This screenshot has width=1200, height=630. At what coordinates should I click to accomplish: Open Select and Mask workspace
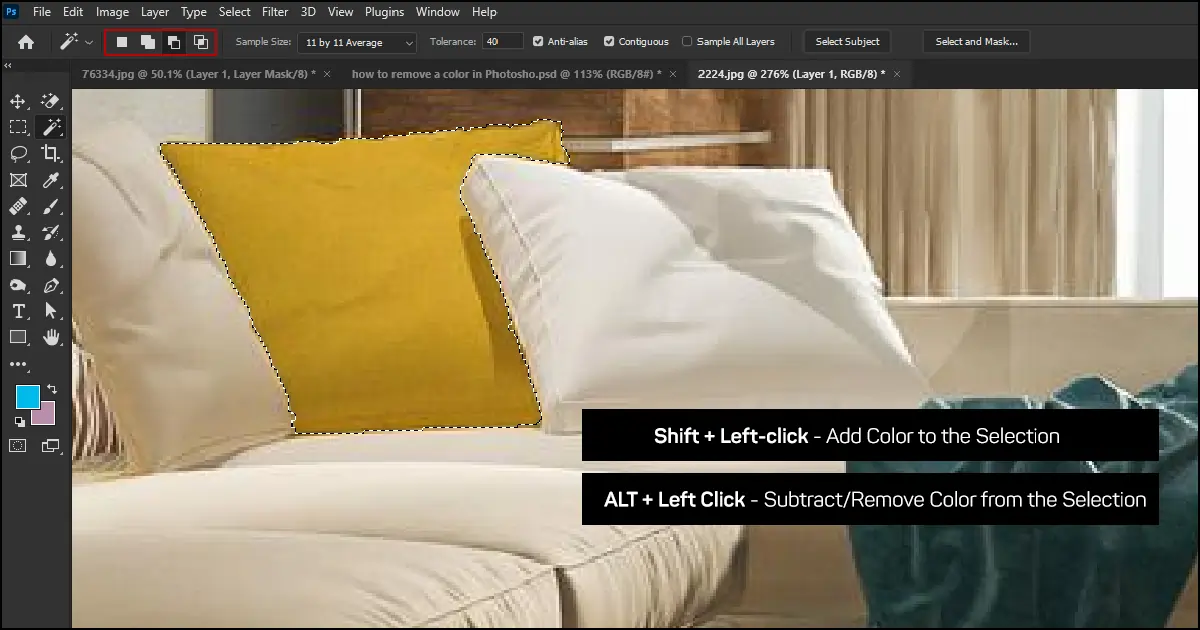(x=976, y=41)
